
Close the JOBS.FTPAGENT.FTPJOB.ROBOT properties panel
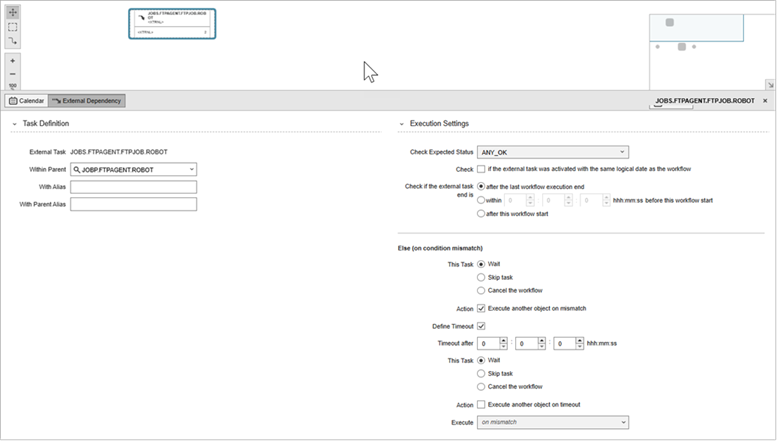pyautogui.click(x=765, y=101)
